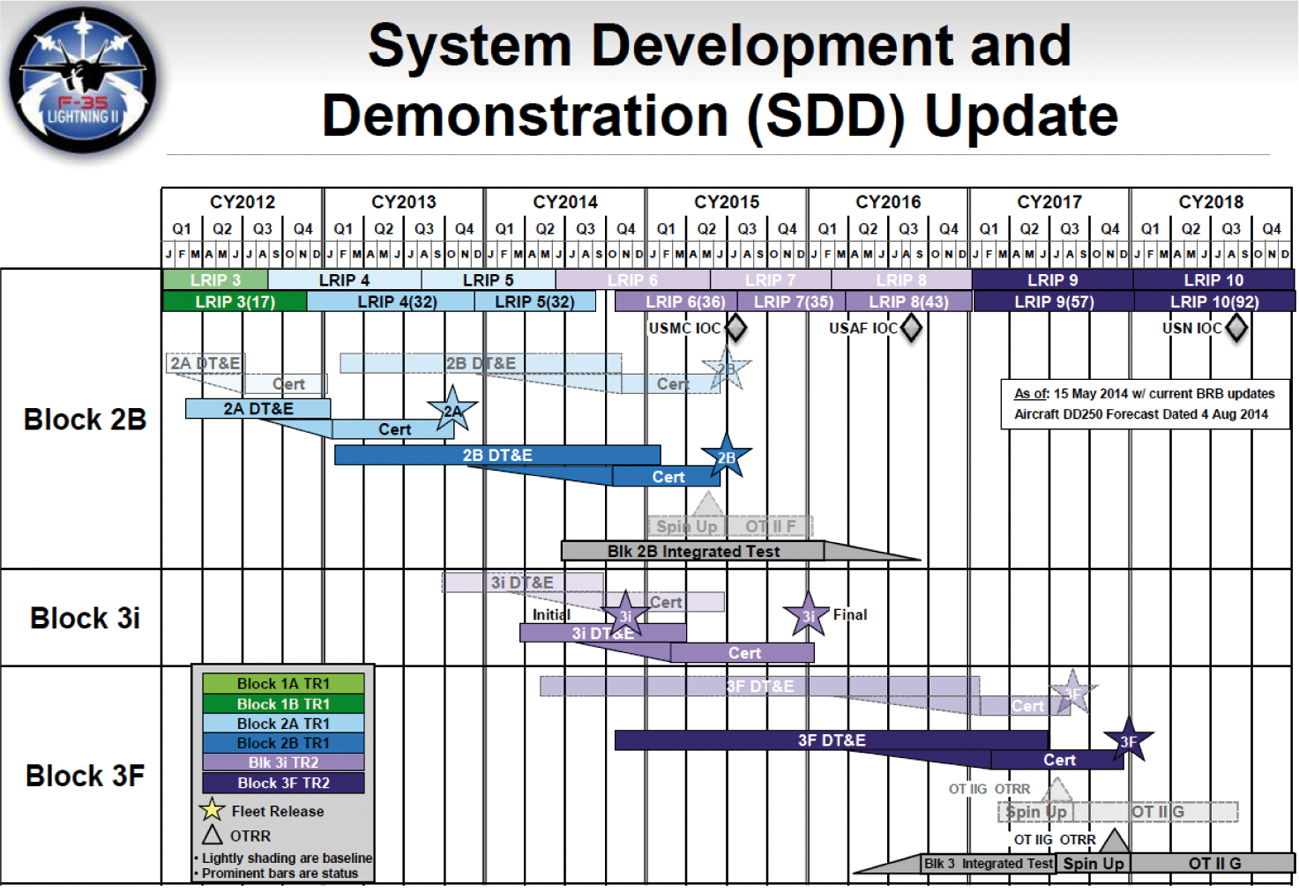Click the solid grey Spin Up bar at bottom
1299x892 pixels.
tap(1093, 863)
